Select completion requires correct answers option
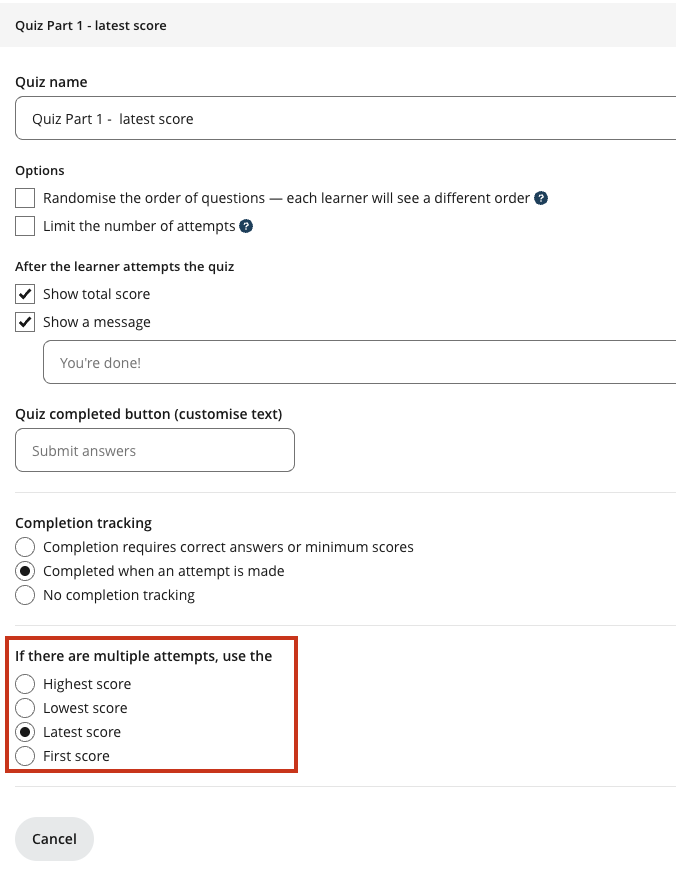This screenshot has height=886, width=676. (x=25, y=547)
